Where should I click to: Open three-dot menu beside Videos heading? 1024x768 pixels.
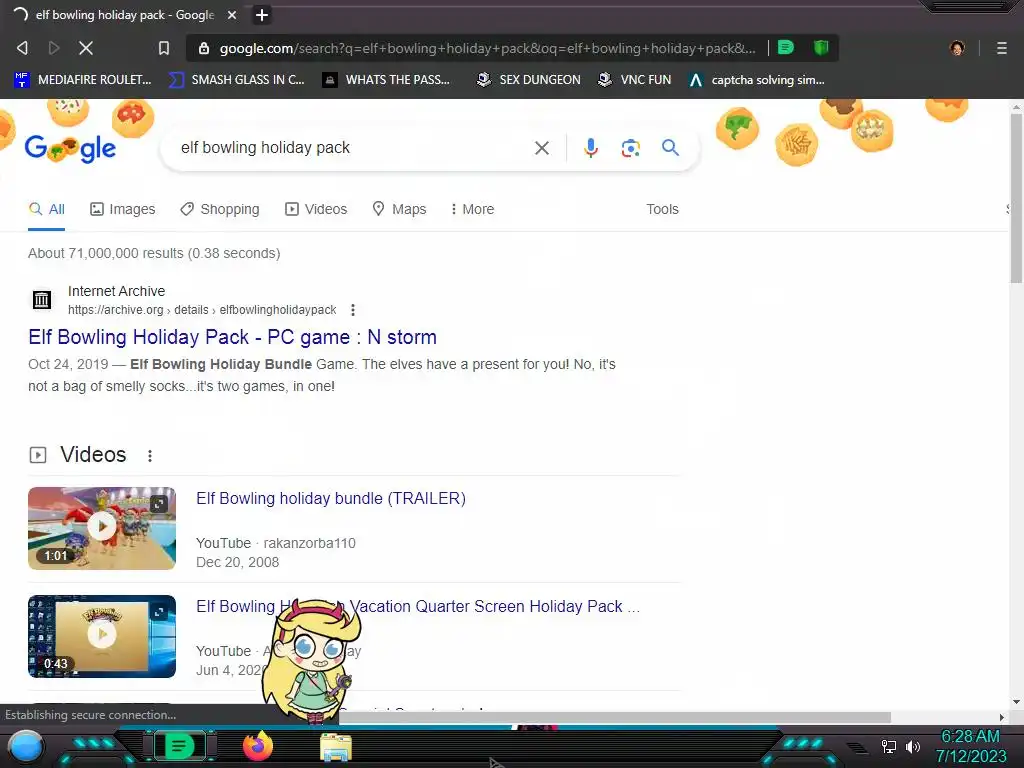pos(150,455)
